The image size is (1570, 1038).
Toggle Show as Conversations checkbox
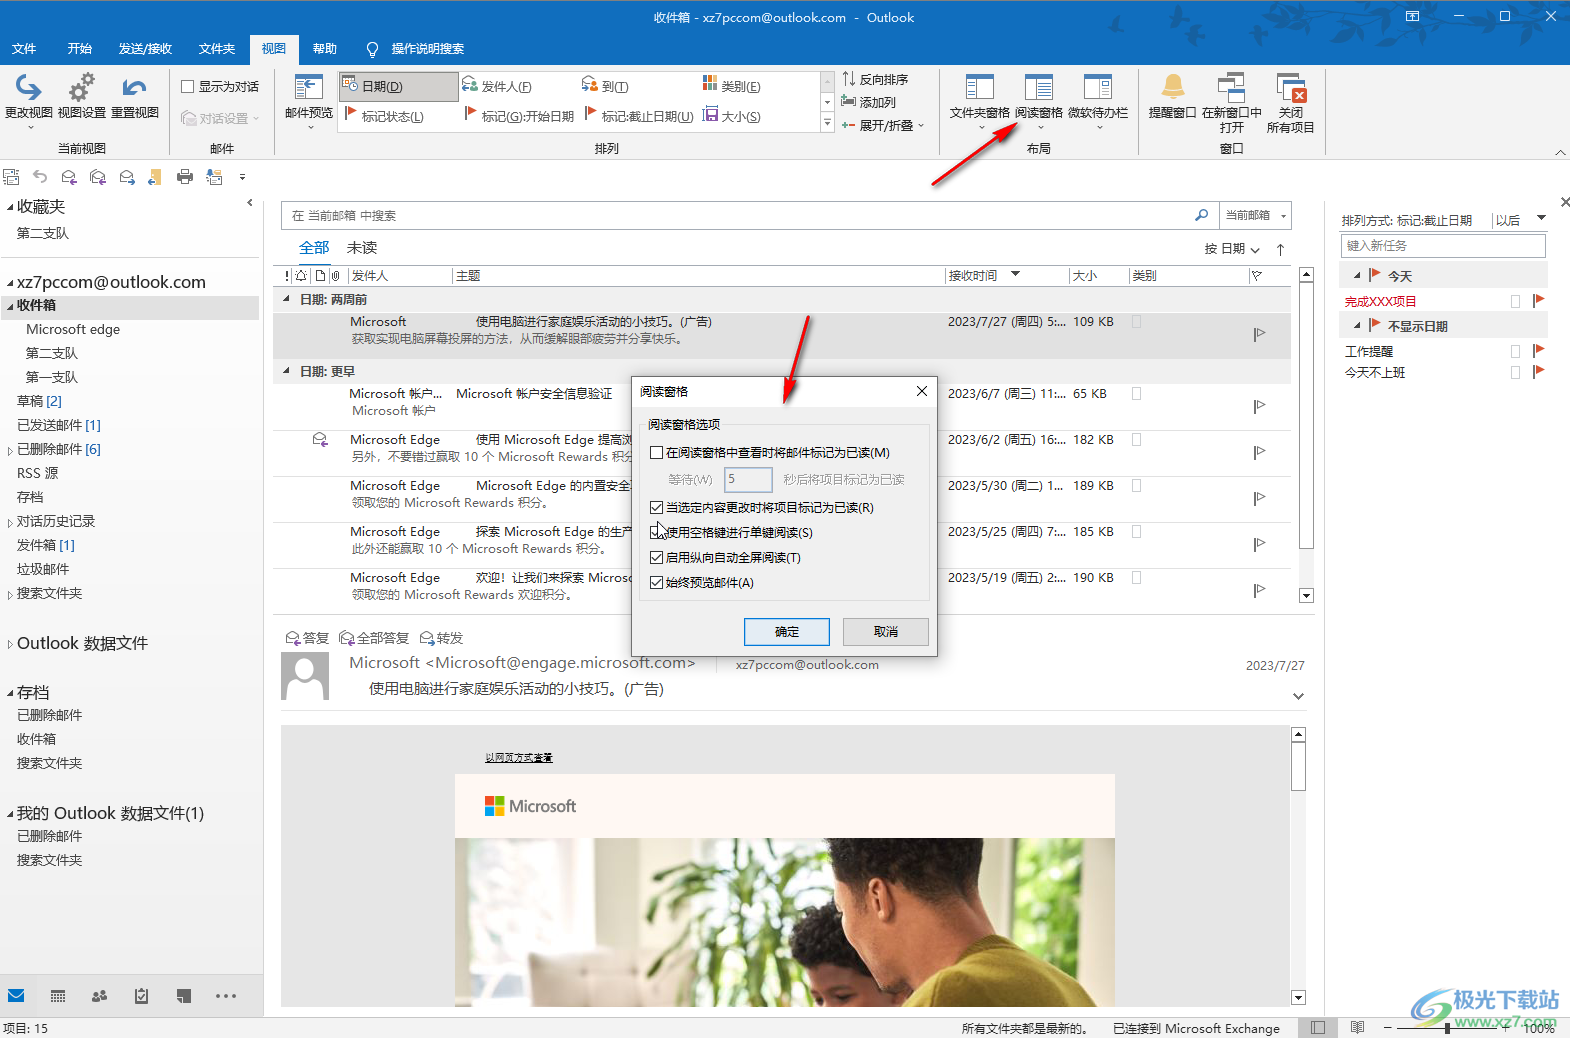click(x=187, y=87)
